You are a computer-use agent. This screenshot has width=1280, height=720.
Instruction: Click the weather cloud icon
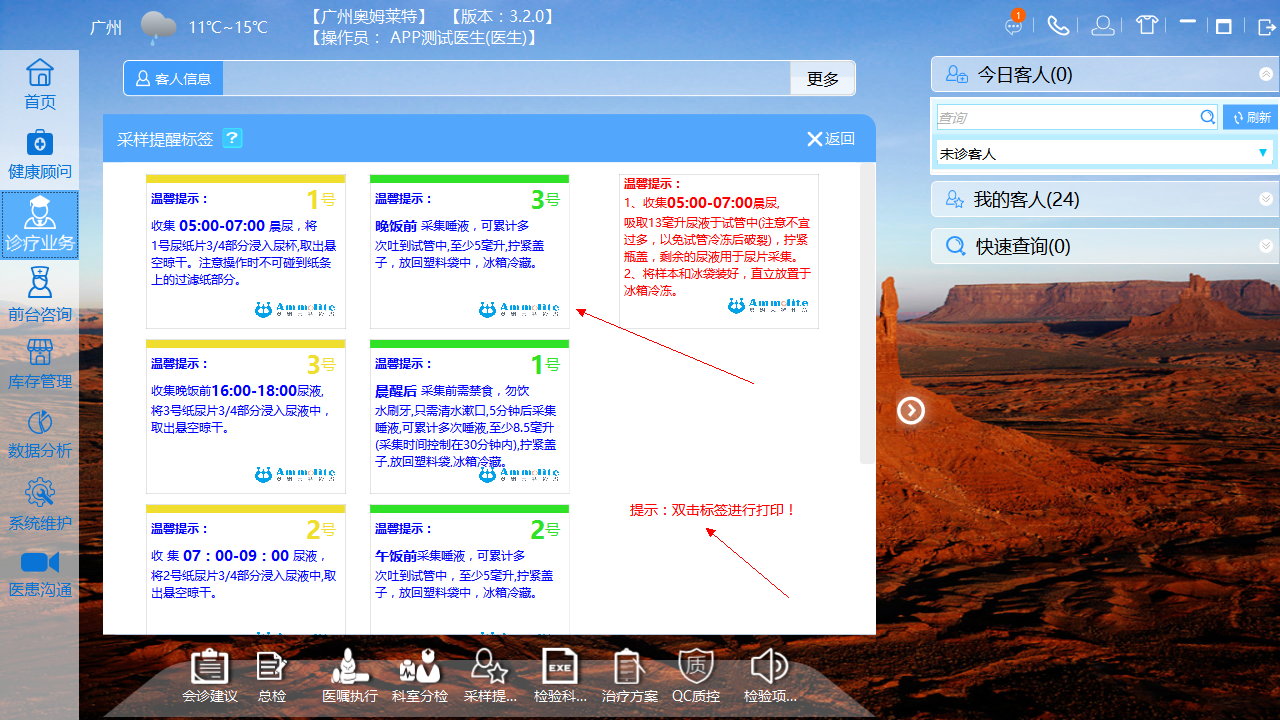(x=158, y=28)
